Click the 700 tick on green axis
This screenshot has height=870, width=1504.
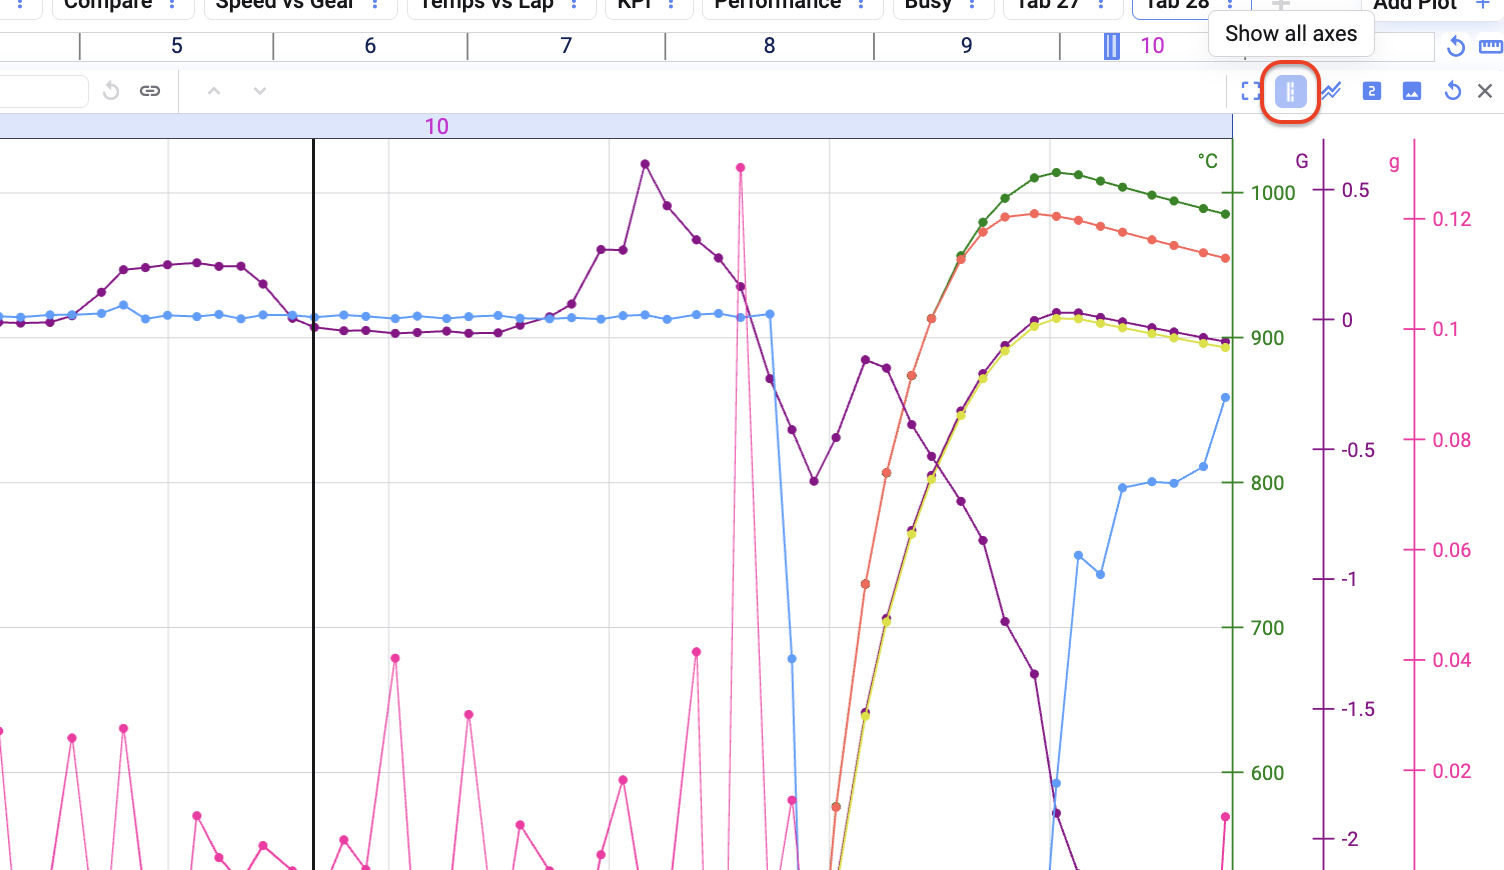1267,628
